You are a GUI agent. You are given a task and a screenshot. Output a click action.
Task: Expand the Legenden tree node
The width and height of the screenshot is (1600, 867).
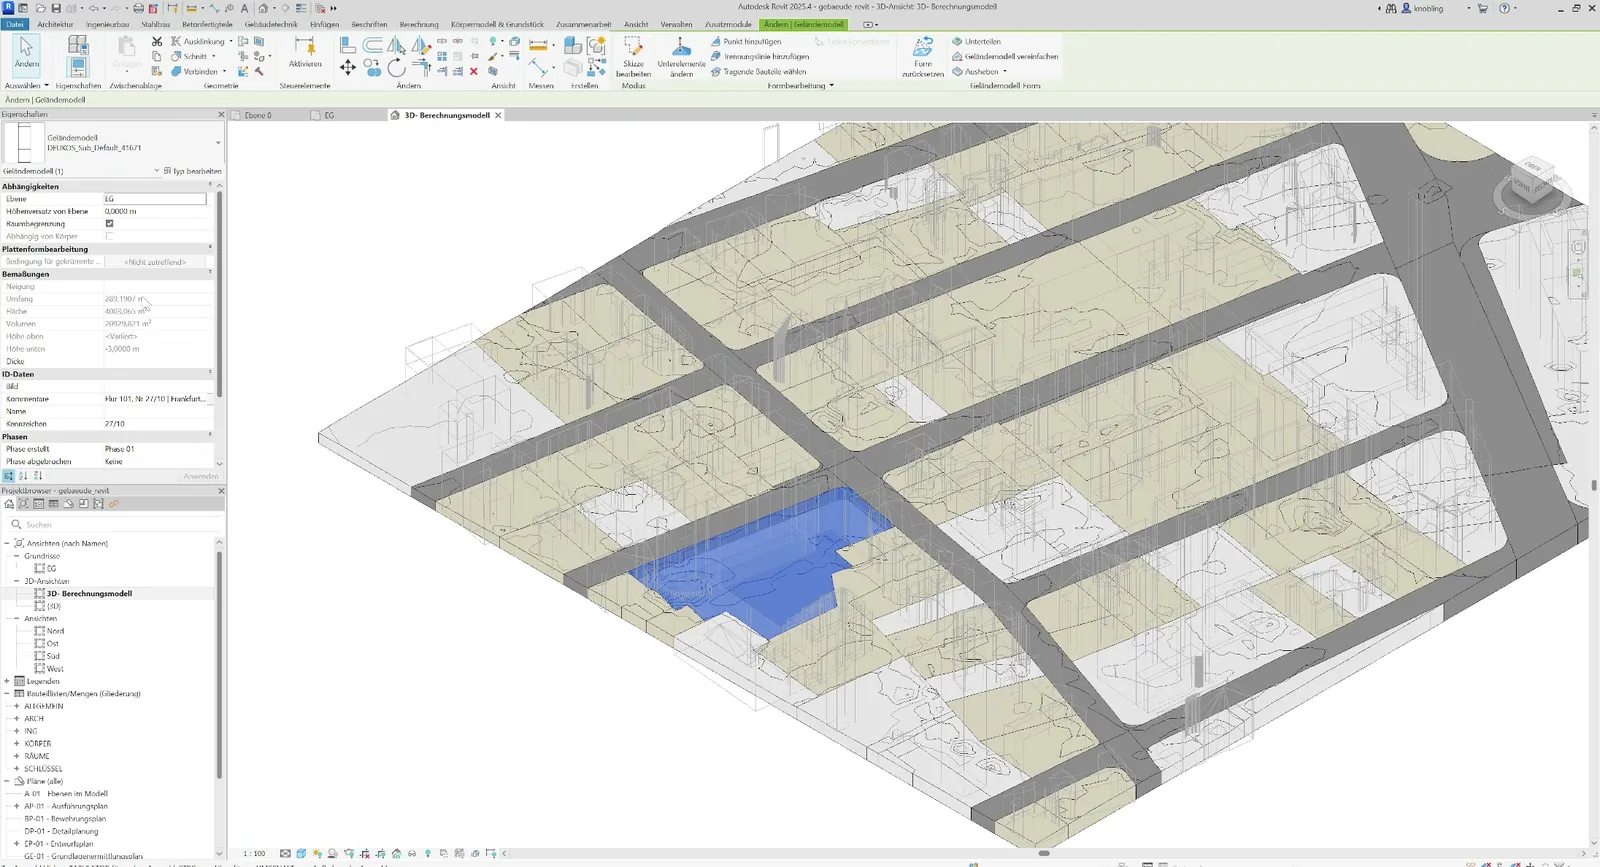coord(7,681)
